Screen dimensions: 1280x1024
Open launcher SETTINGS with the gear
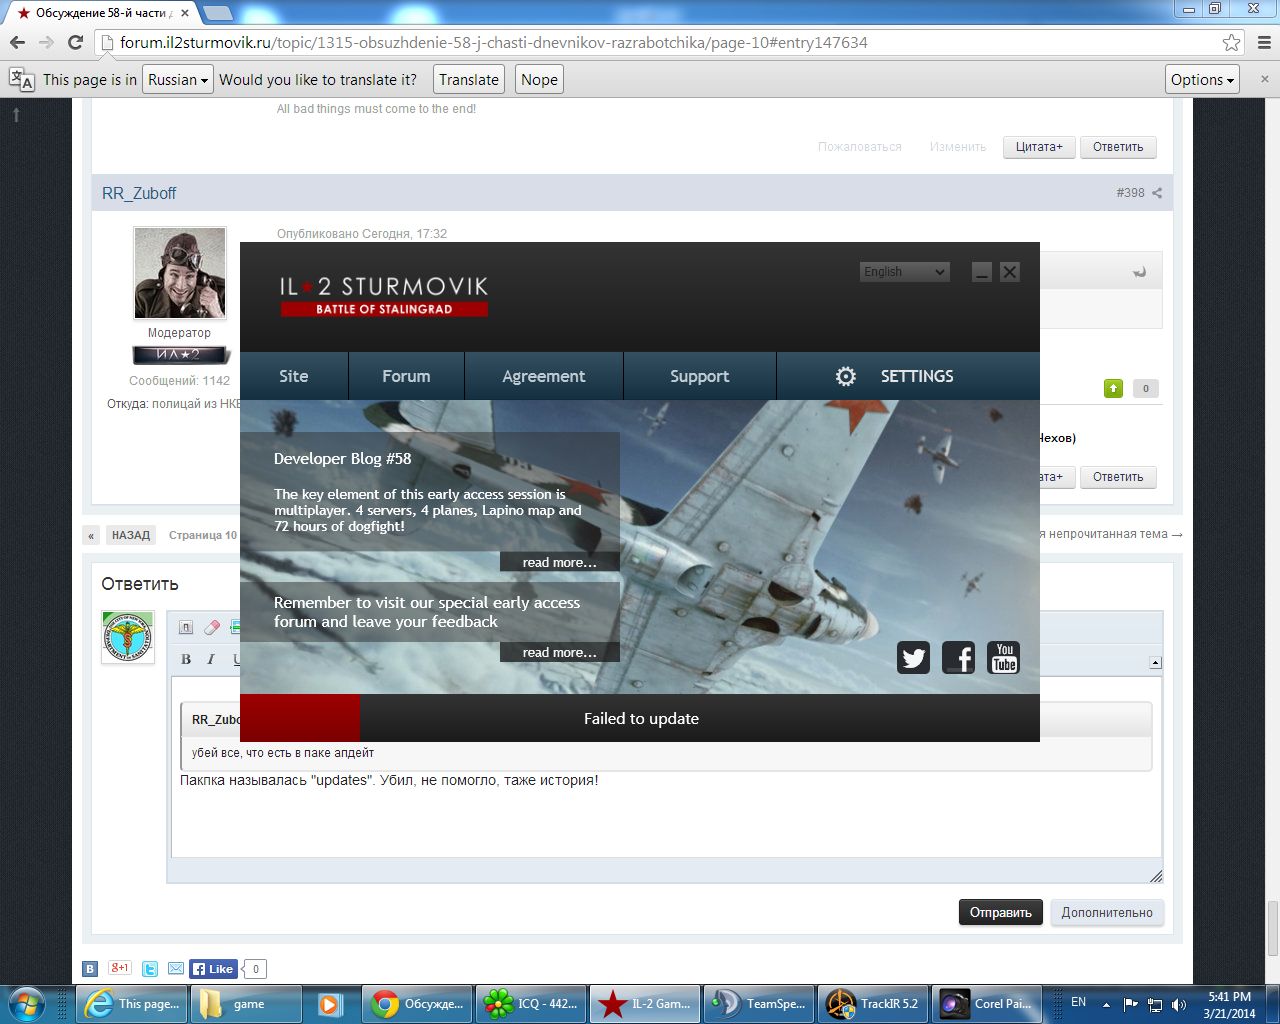tap(846, 376)
